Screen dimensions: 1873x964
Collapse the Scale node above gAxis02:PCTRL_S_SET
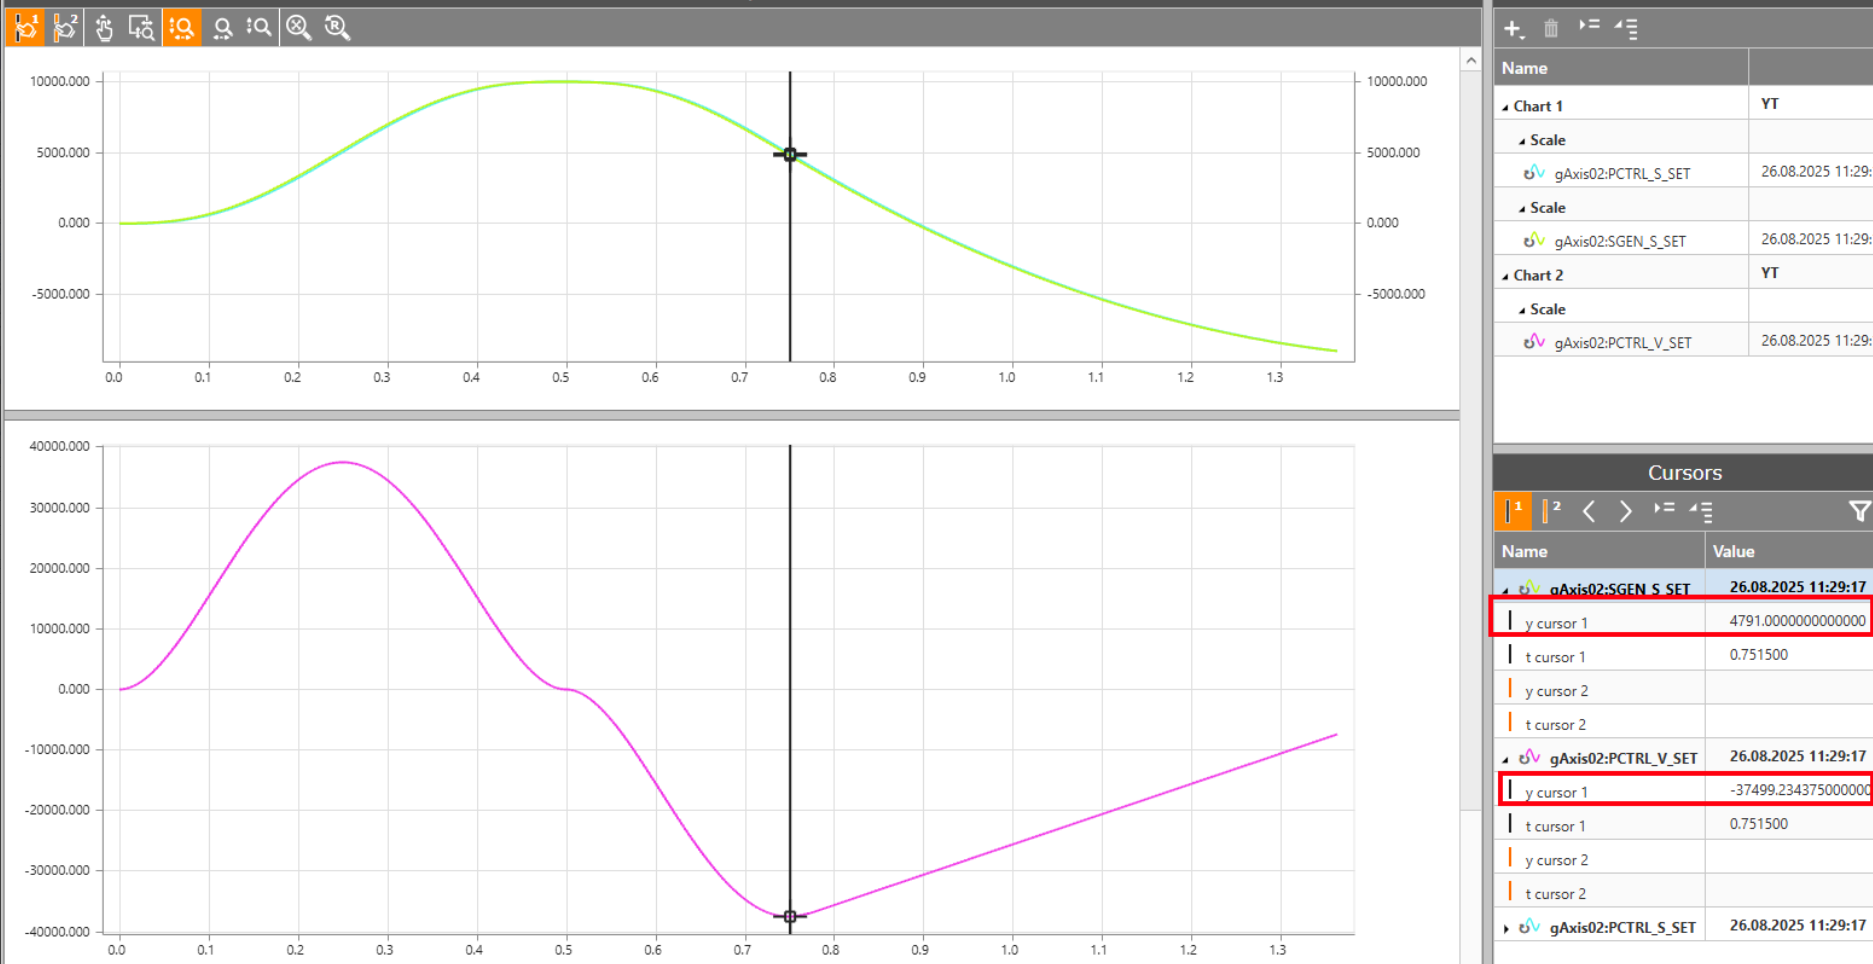[x=1522, y=141]
